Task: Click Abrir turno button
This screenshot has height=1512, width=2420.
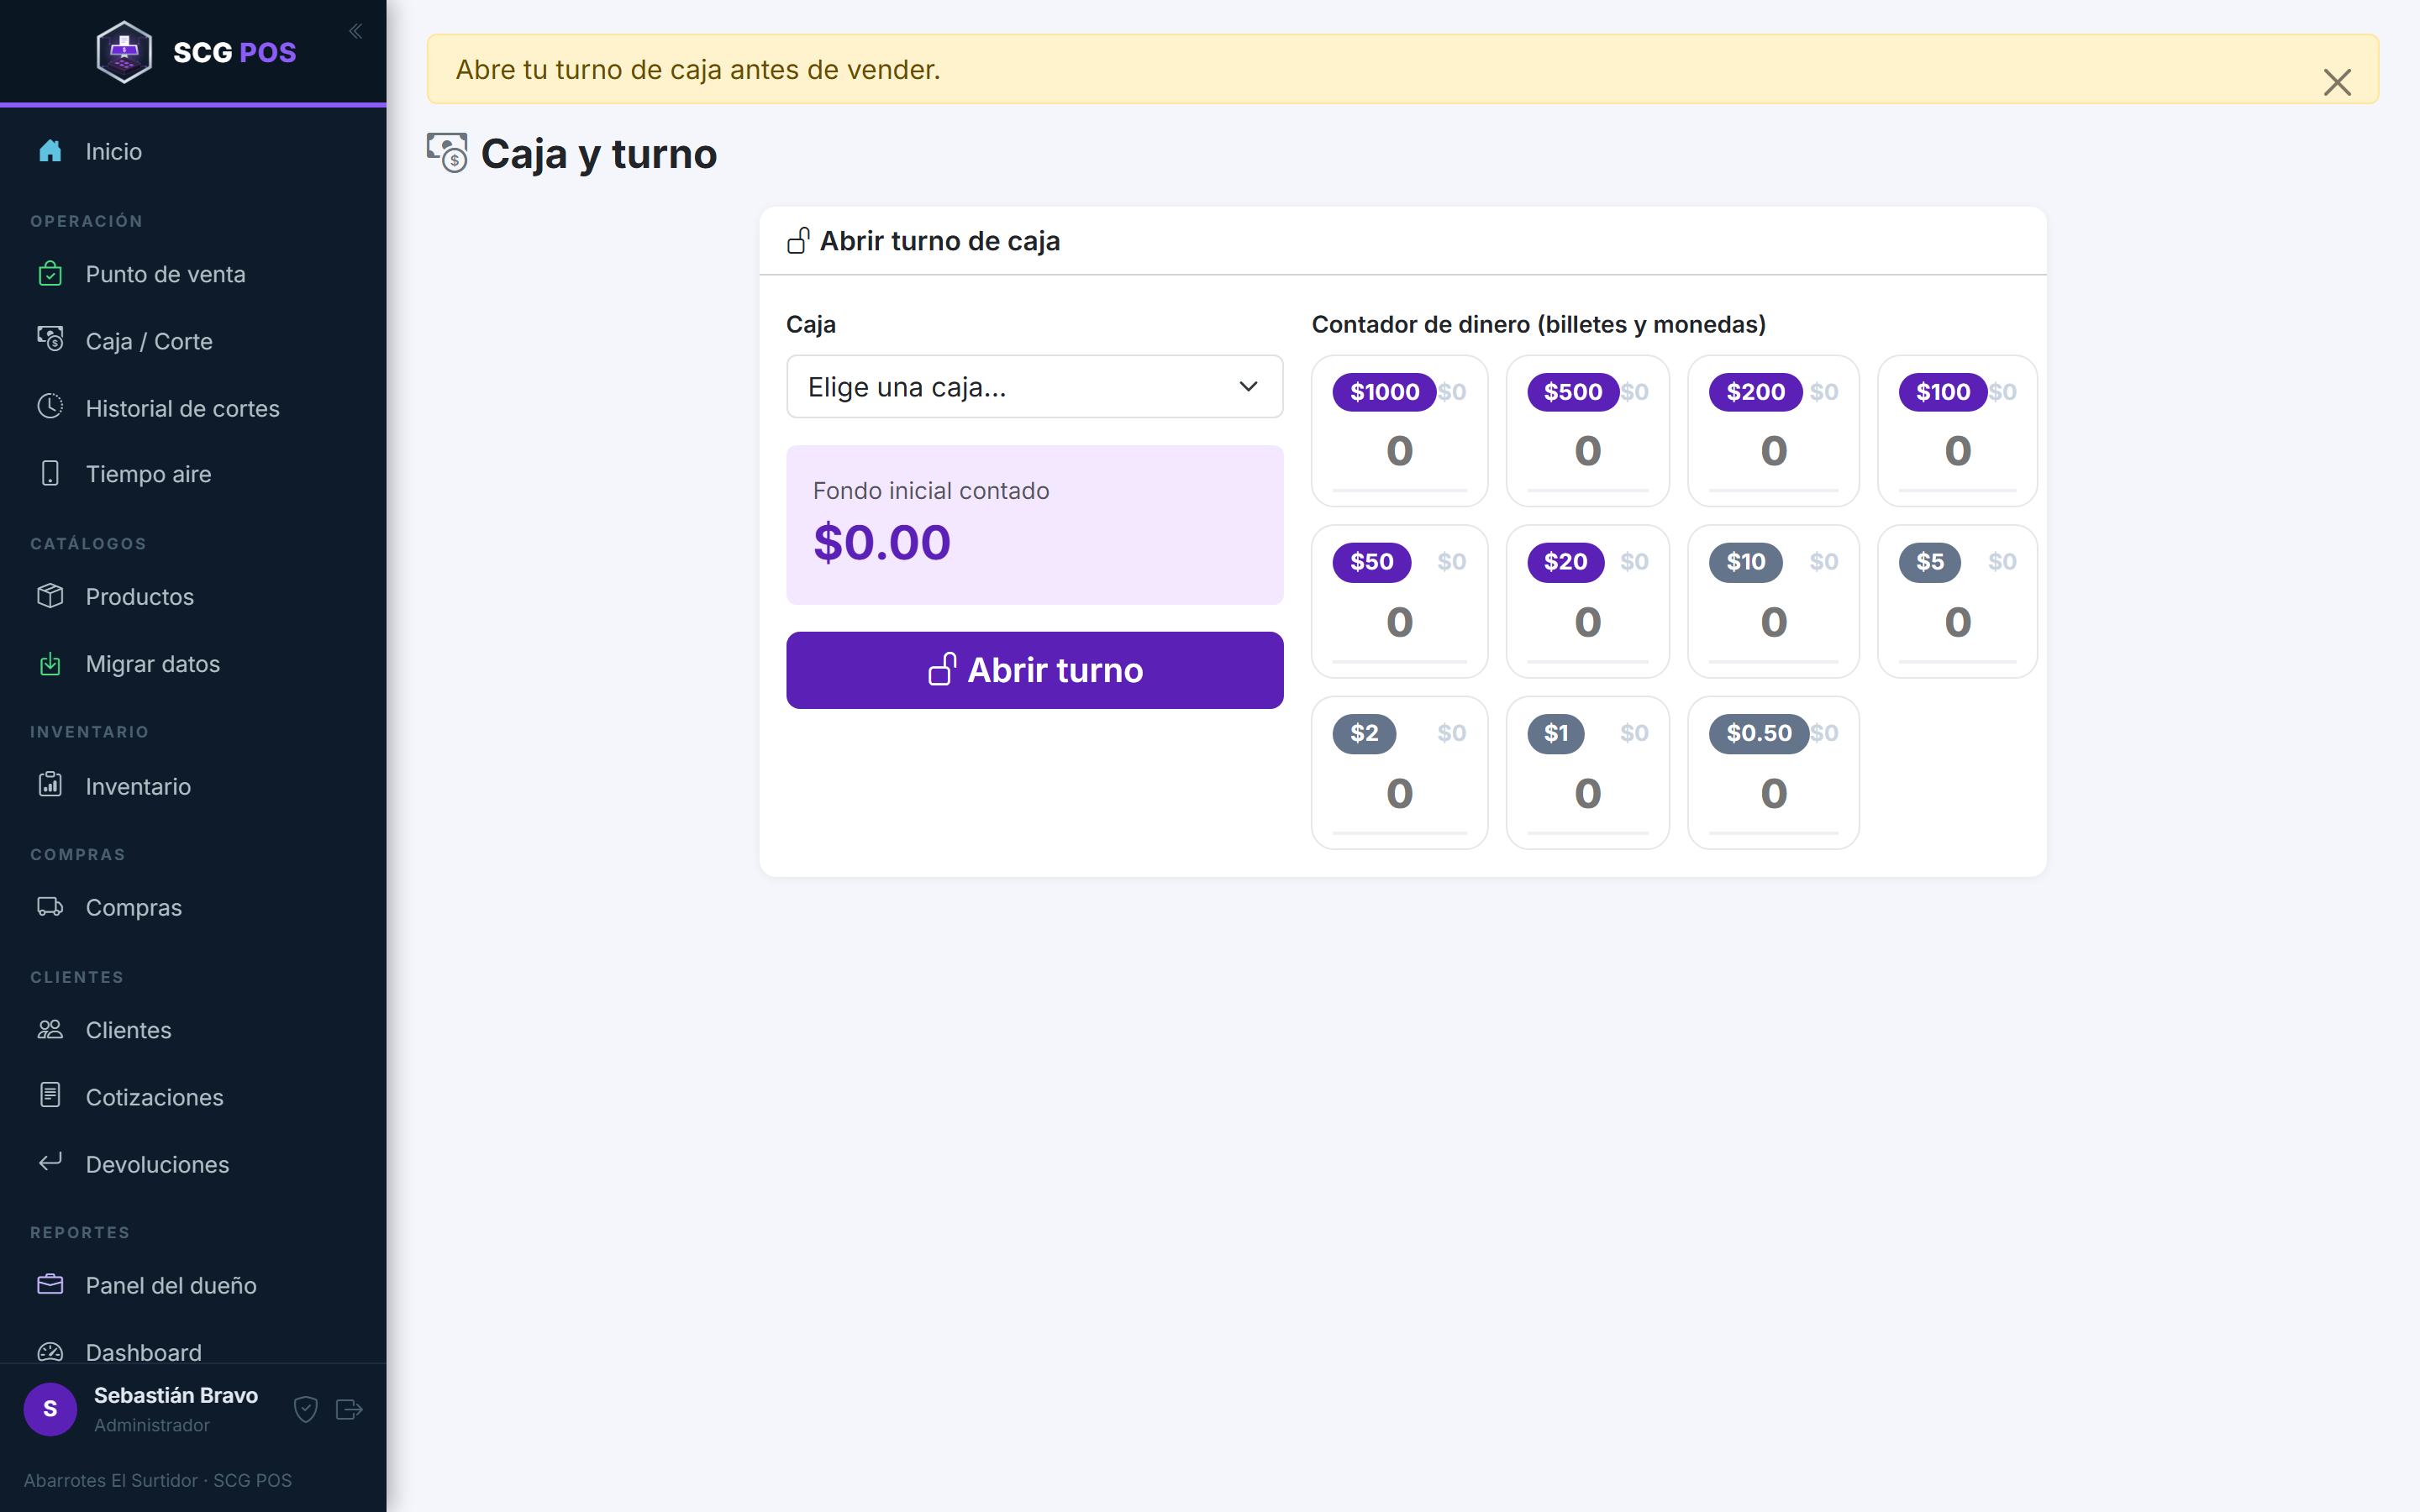Action: point(1035,670)
